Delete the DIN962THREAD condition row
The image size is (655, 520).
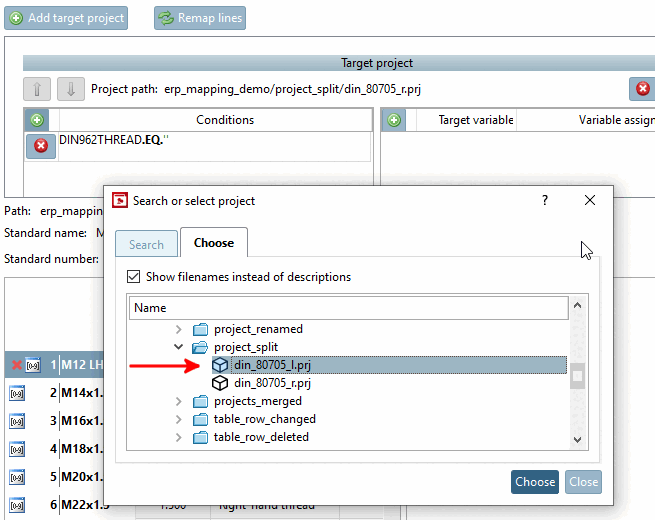coord(41,146)
